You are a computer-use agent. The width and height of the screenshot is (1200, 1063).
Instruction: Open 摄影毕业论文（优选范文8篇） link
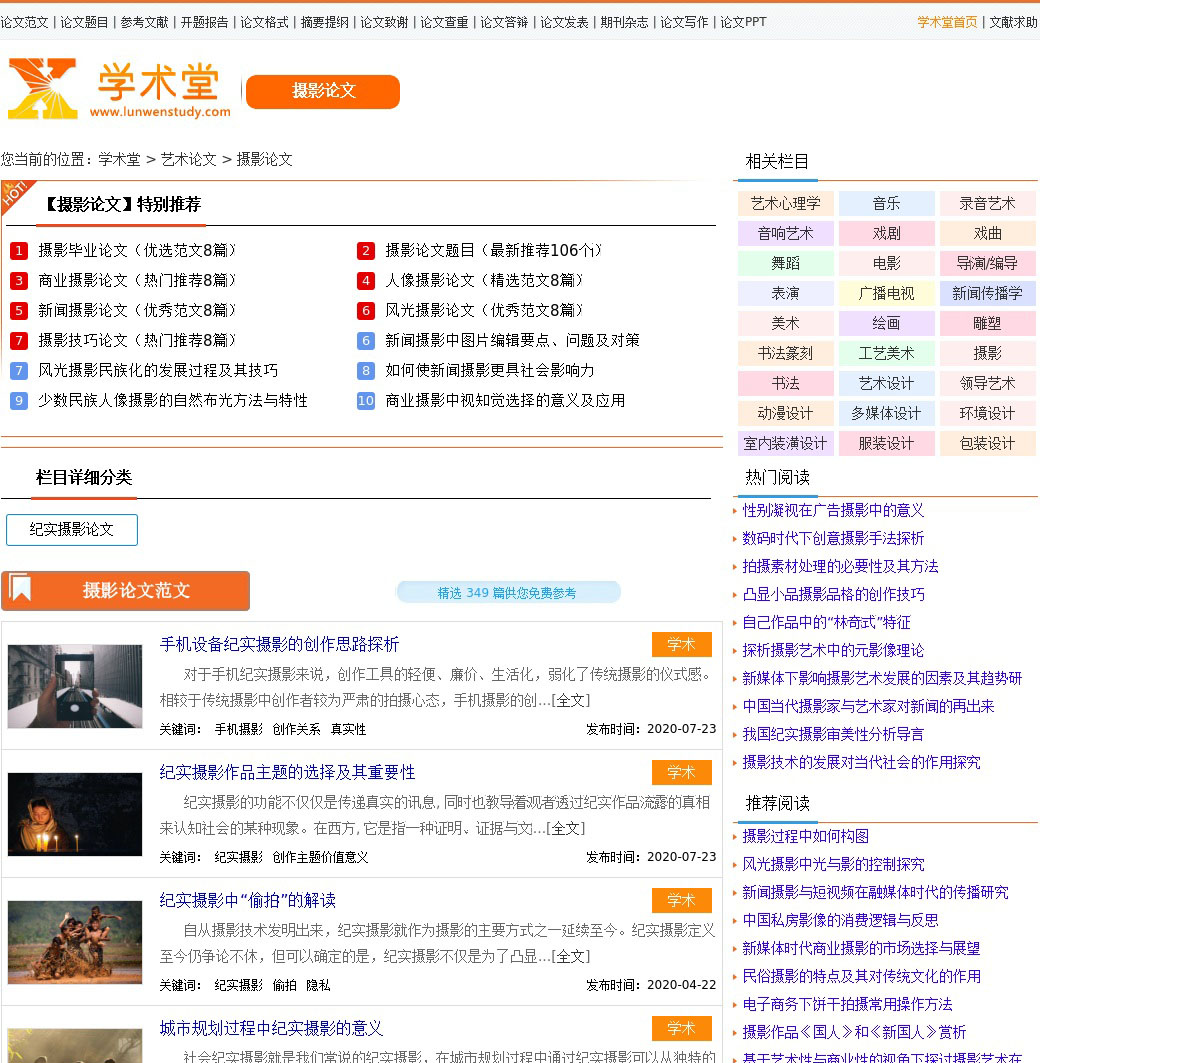pyautogui.click(x=140, y=251)
